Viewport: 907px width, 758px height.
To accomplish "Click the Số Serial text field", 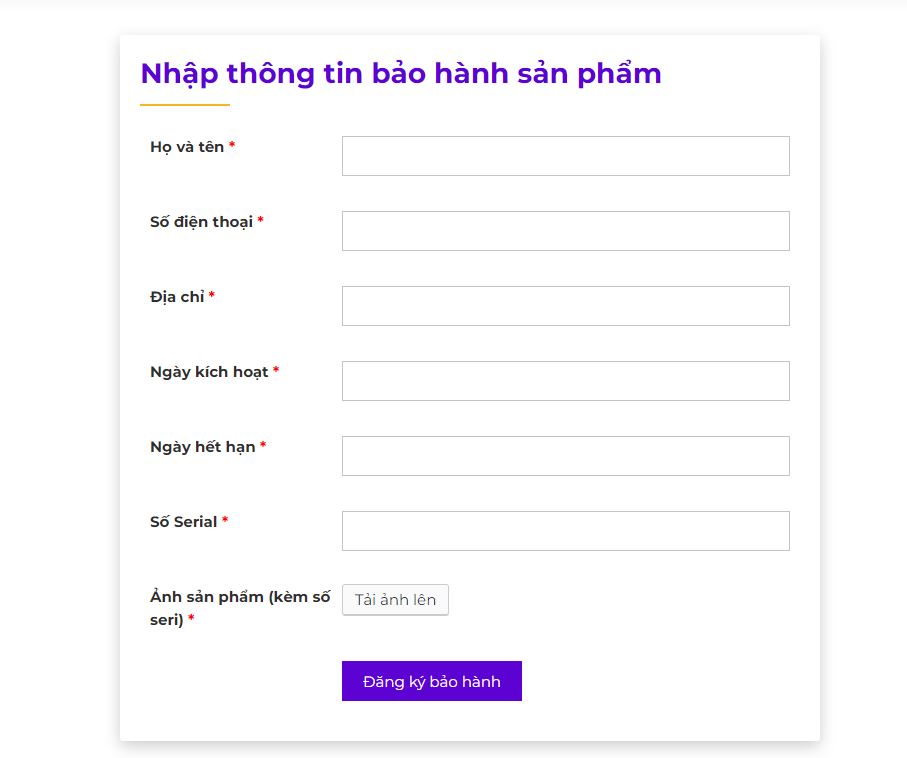I will tap(565, 531).
